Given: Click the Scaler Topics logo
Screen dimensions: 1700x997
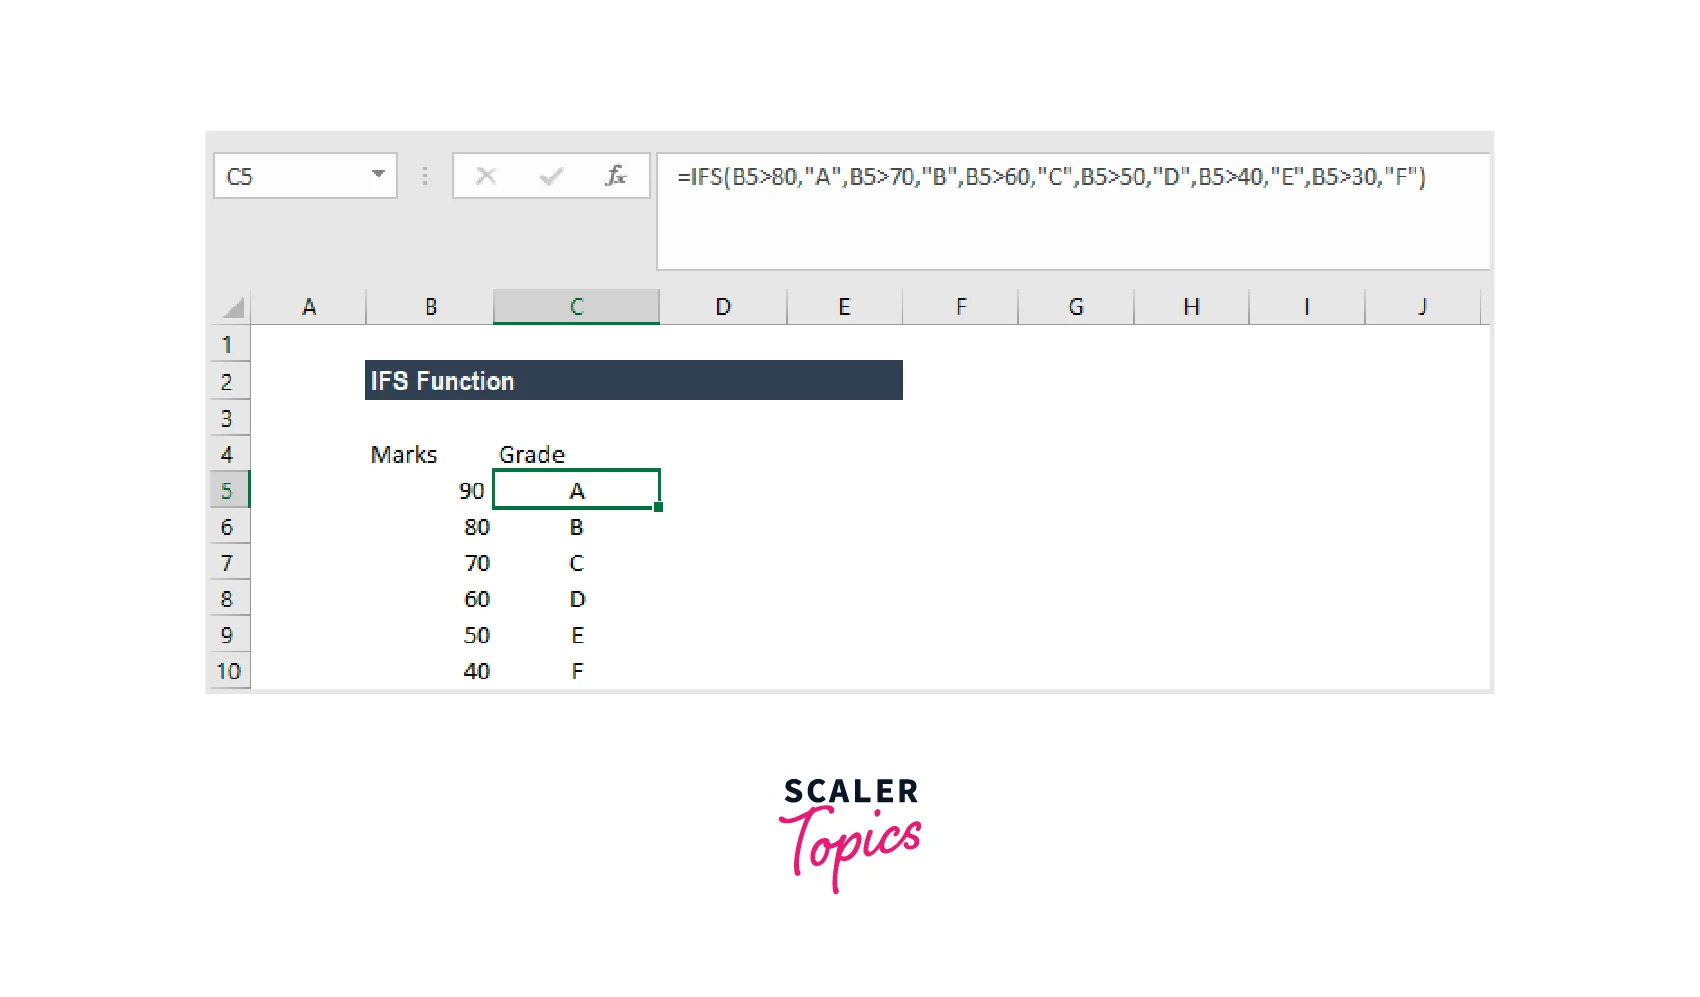Looking at the screenshot, I should click(x=850, y=832).
